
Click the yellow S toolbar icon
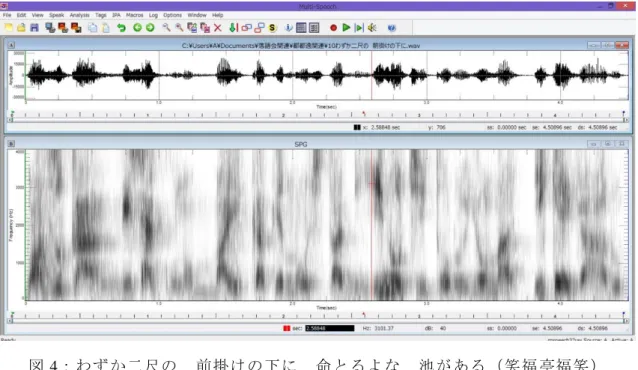(x=273, y=28)
